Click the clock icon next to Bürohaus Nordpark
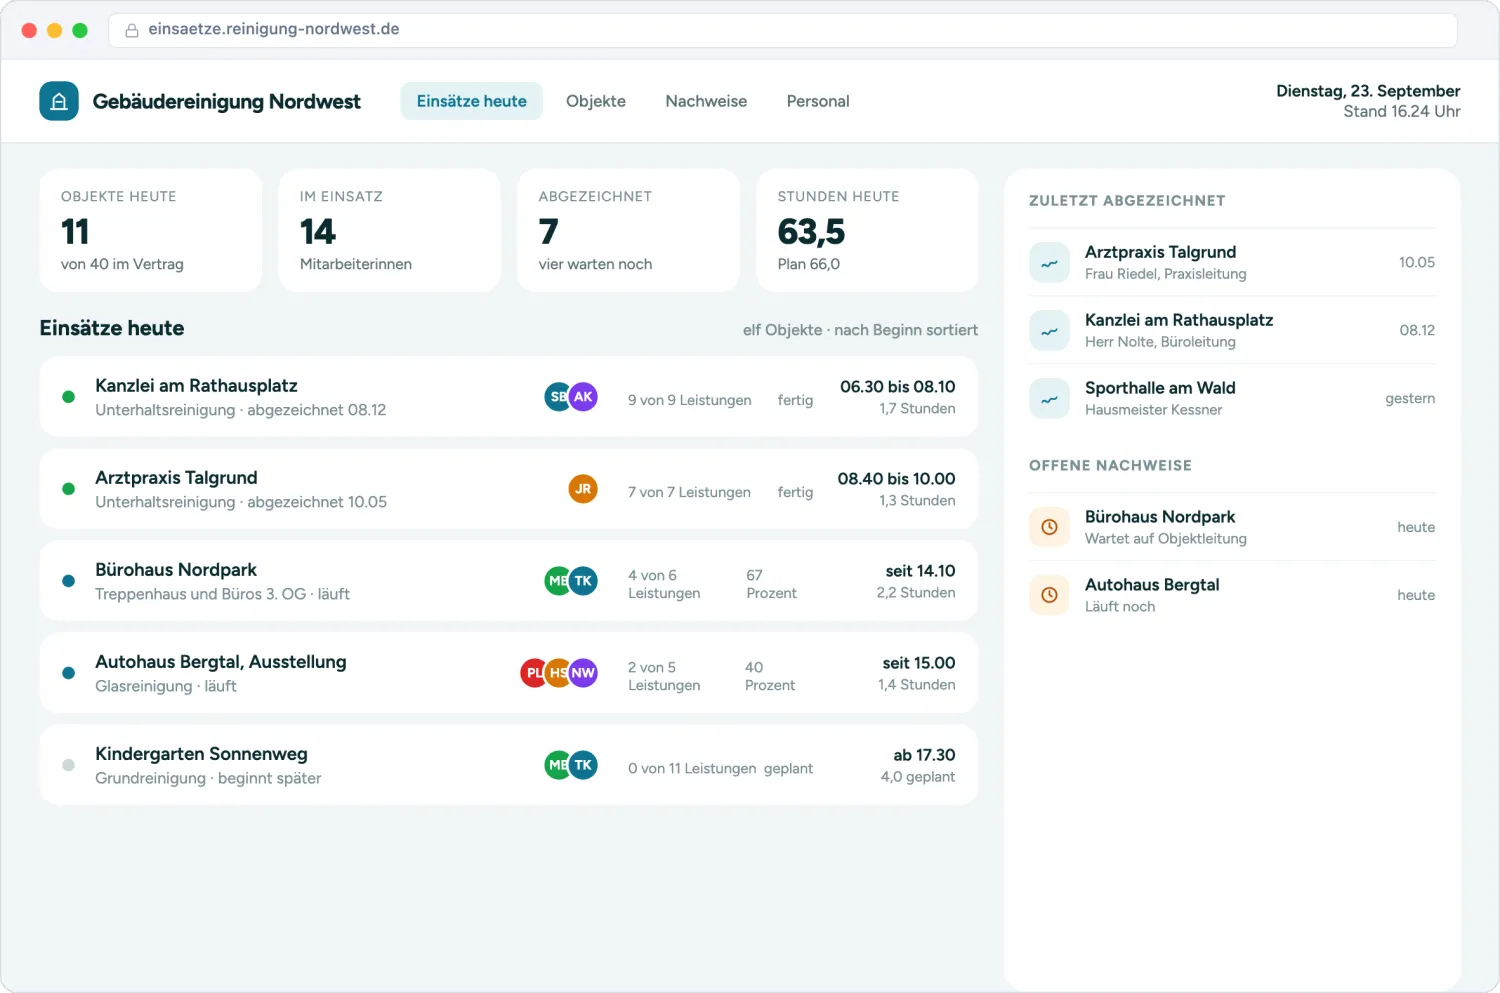Viewport: 1500px width, 993px height. pyautogui.click(x=1049, y=527)
